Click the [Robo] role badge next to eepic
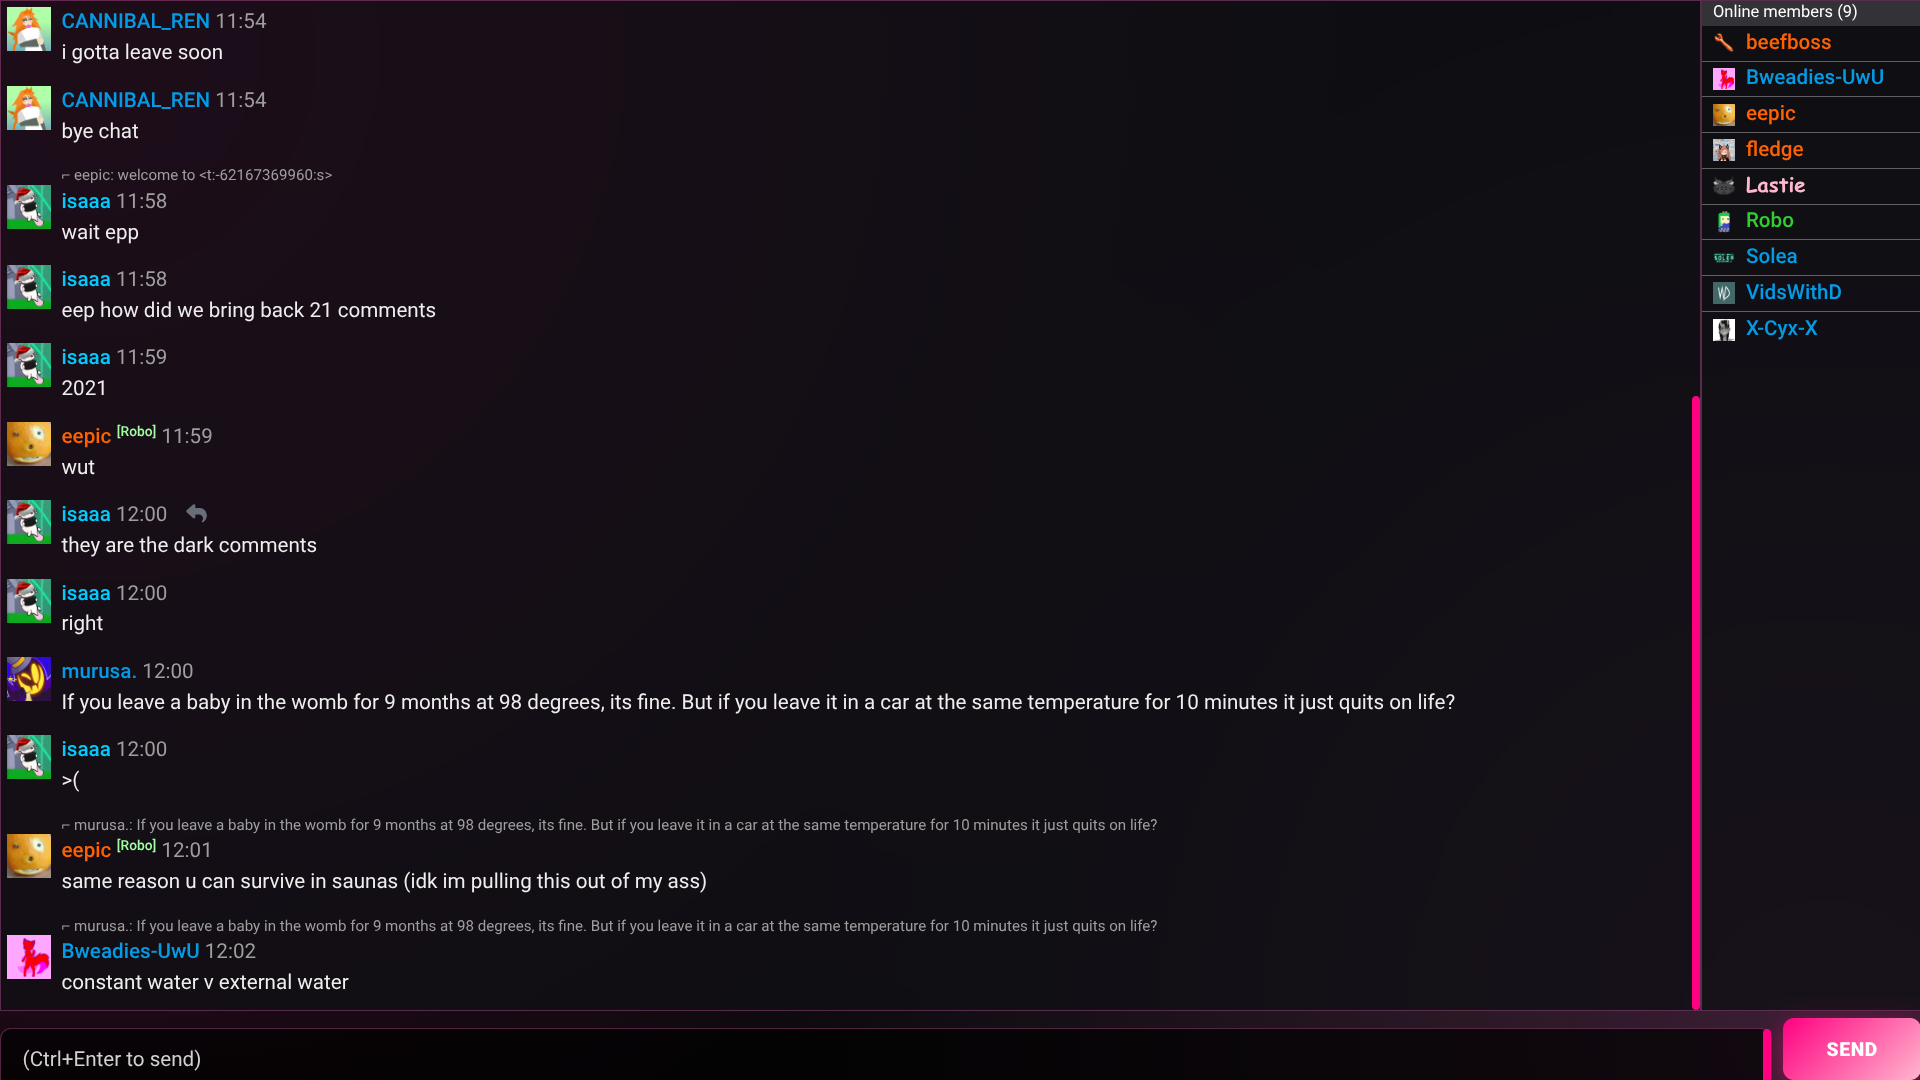This screenshot has width=1920, height=1080. 136,430
